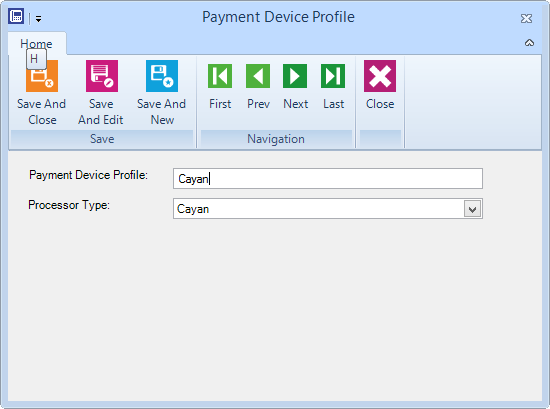Expand the Processor Type dropdown arrow
Image resolution: width=550 pixels, height=409 pixels.
pyautogui.click(x=472, y=209)
